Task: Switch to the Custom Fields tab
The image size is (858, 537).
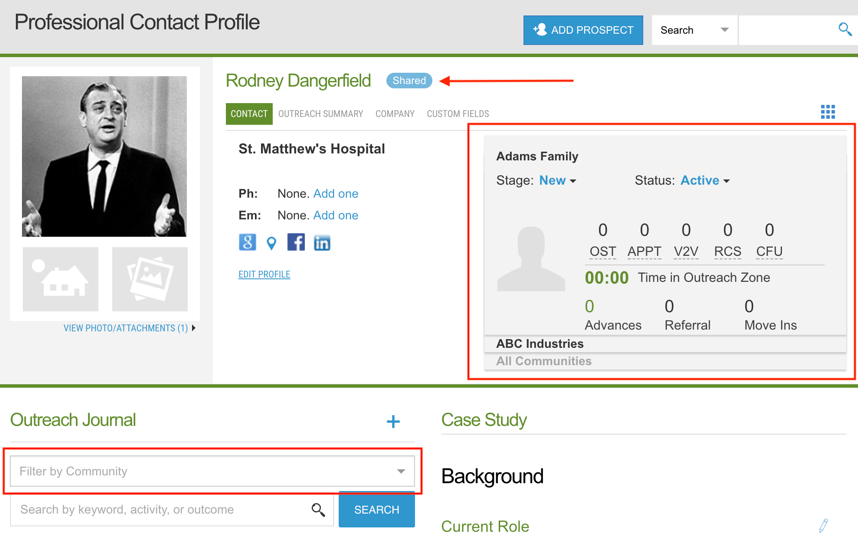Action: pos(458,114)
